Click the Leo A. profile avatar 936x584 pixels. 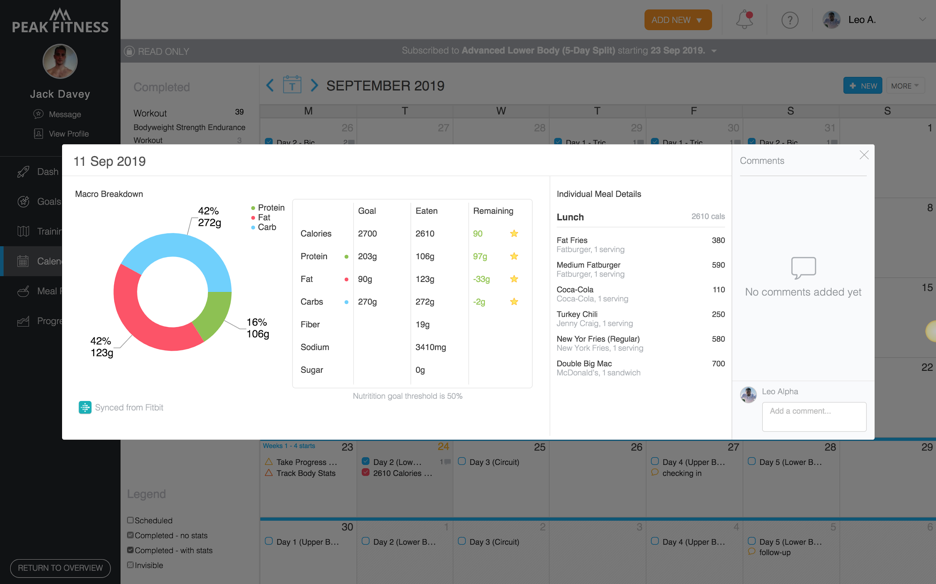832,20
